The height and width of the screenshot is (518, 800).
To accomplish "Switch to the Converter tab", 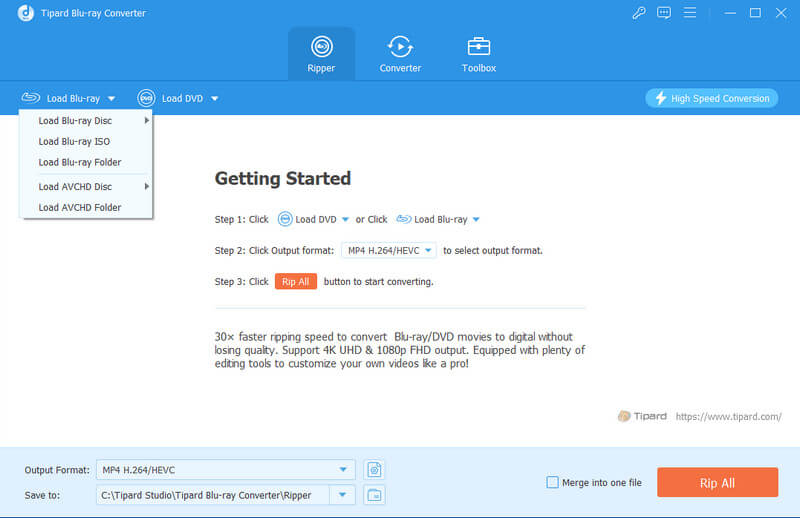I will tap(400, 54).
